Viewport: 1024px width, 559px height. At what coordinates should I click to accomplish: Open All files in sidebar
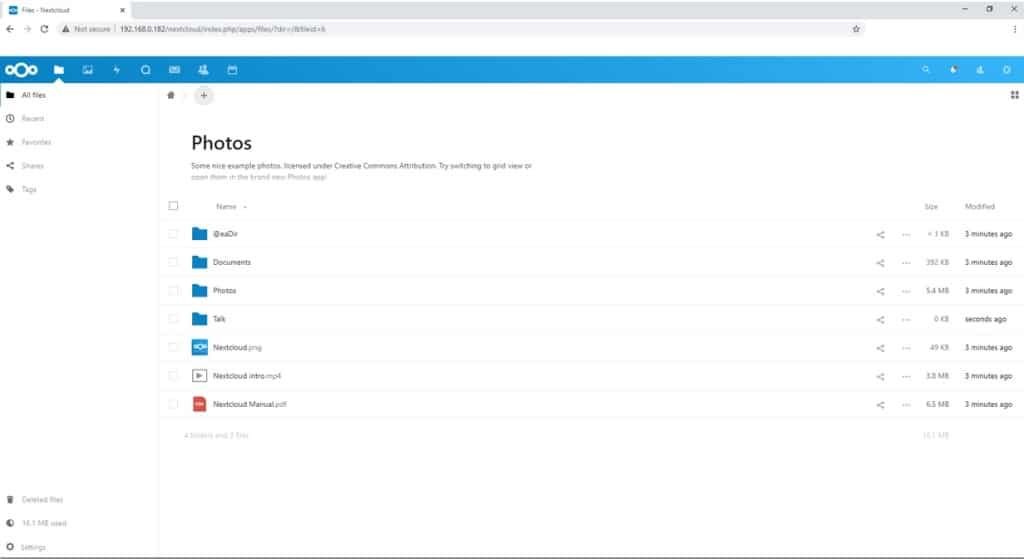coord(33,95)
